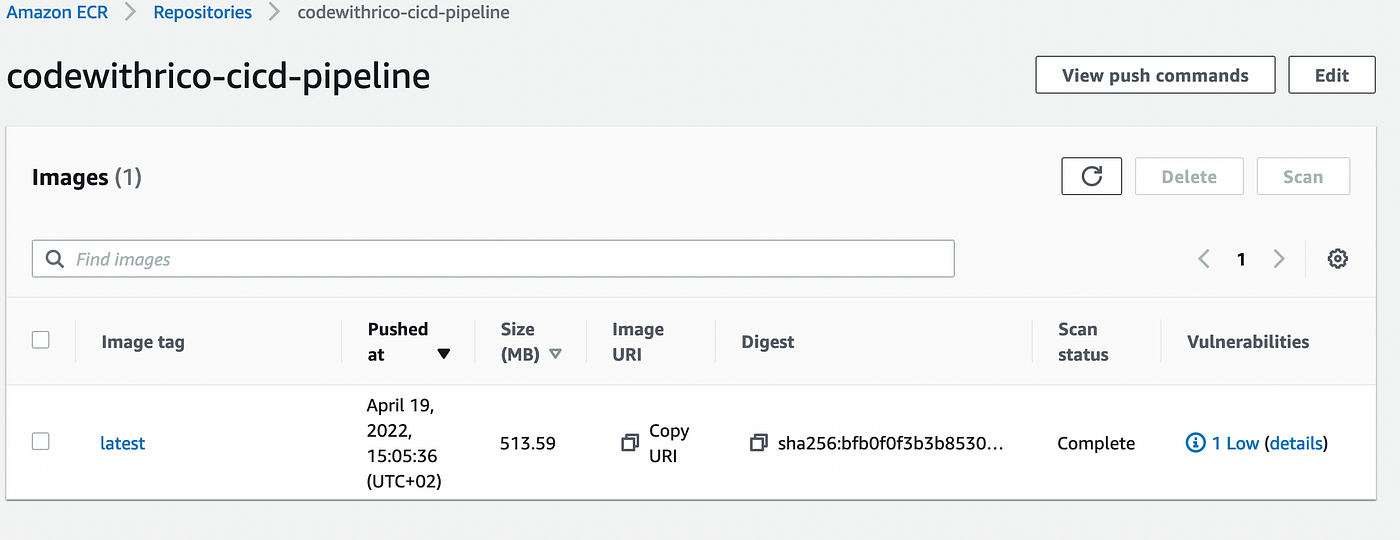Click View push commands button
Screen dimensions: 1400x540
(x=1155, y=75)
